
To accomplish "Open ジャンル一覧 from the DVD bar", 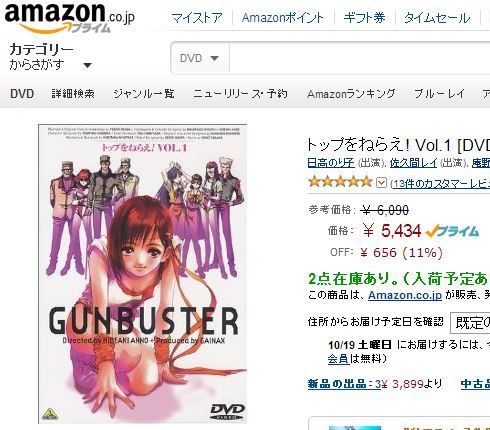I will (144, 94).
